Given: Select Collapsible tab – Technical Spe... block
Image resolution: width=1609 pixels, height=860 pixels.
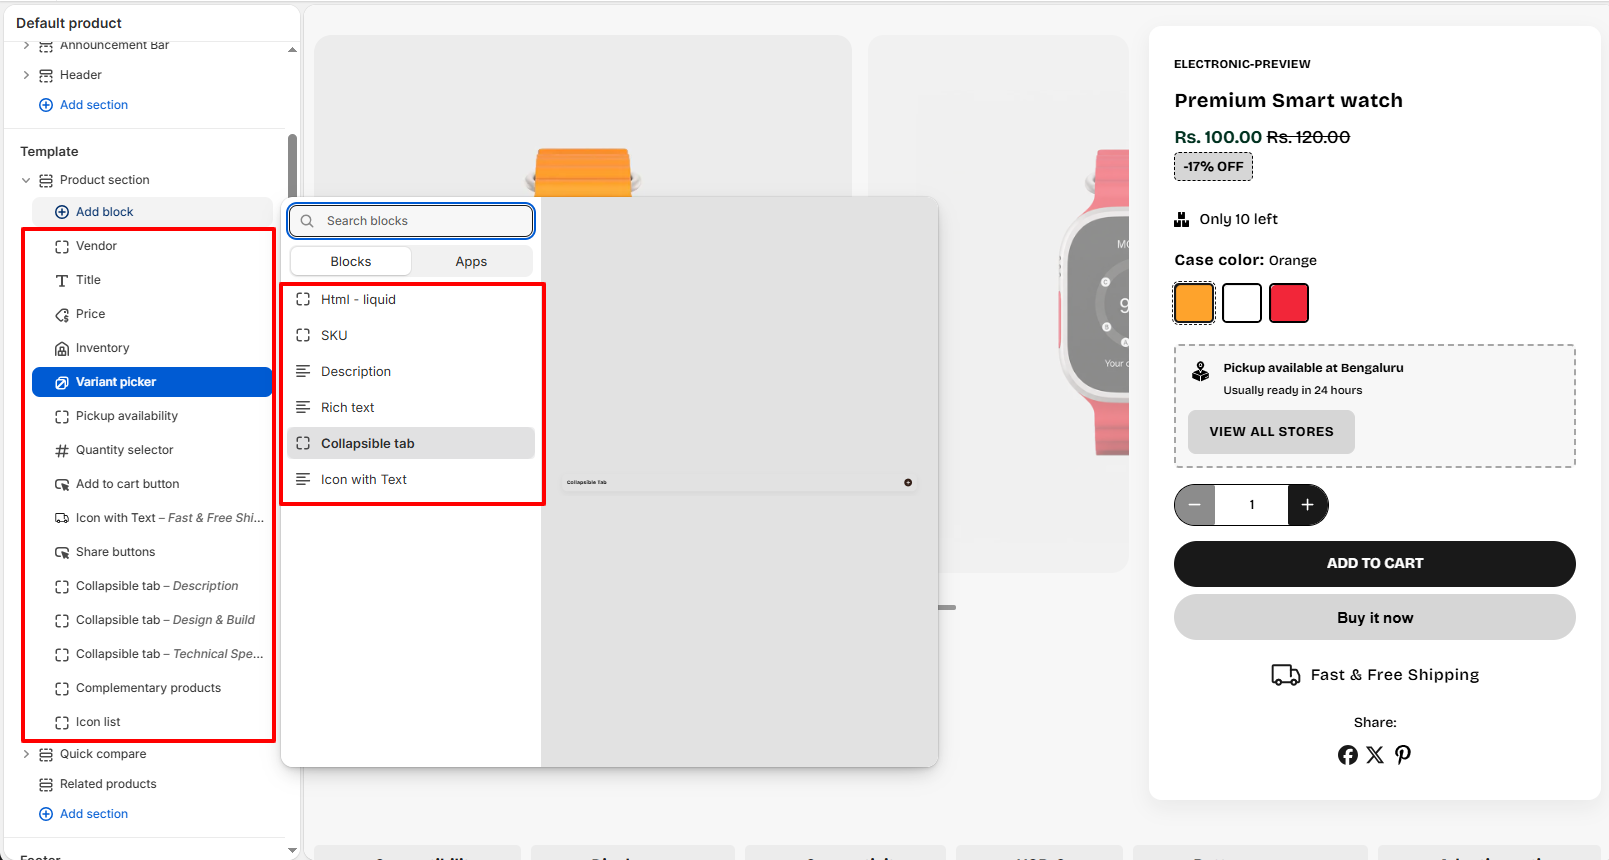Looking at the screenshot, I should pyautogui.click(x=152, y=654).
